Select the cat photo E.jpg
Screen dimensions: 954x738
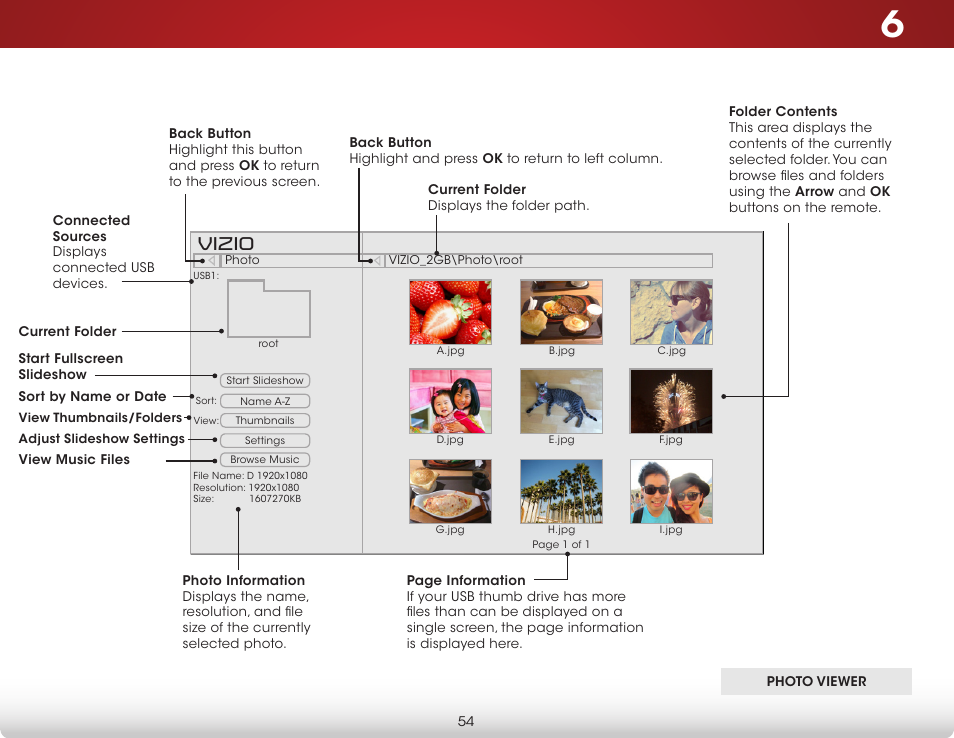(x=562, y=401)
